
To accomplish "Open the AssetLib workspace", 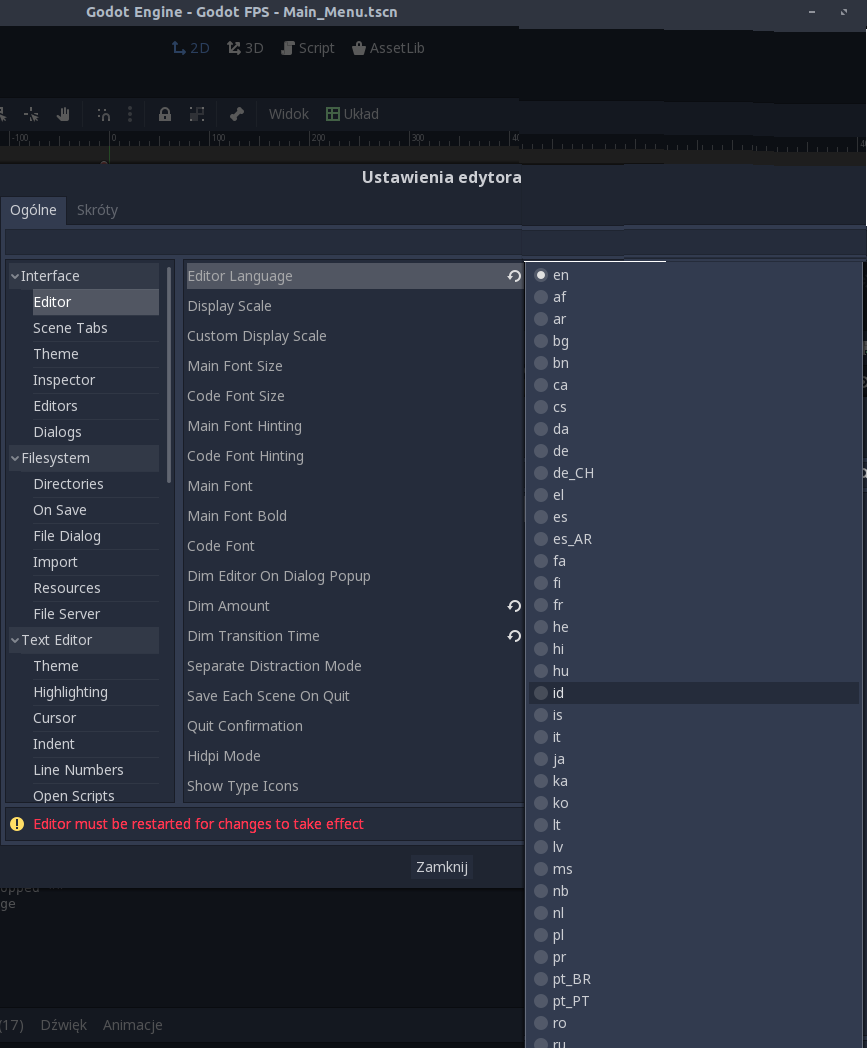I will [x=388, y=48].
